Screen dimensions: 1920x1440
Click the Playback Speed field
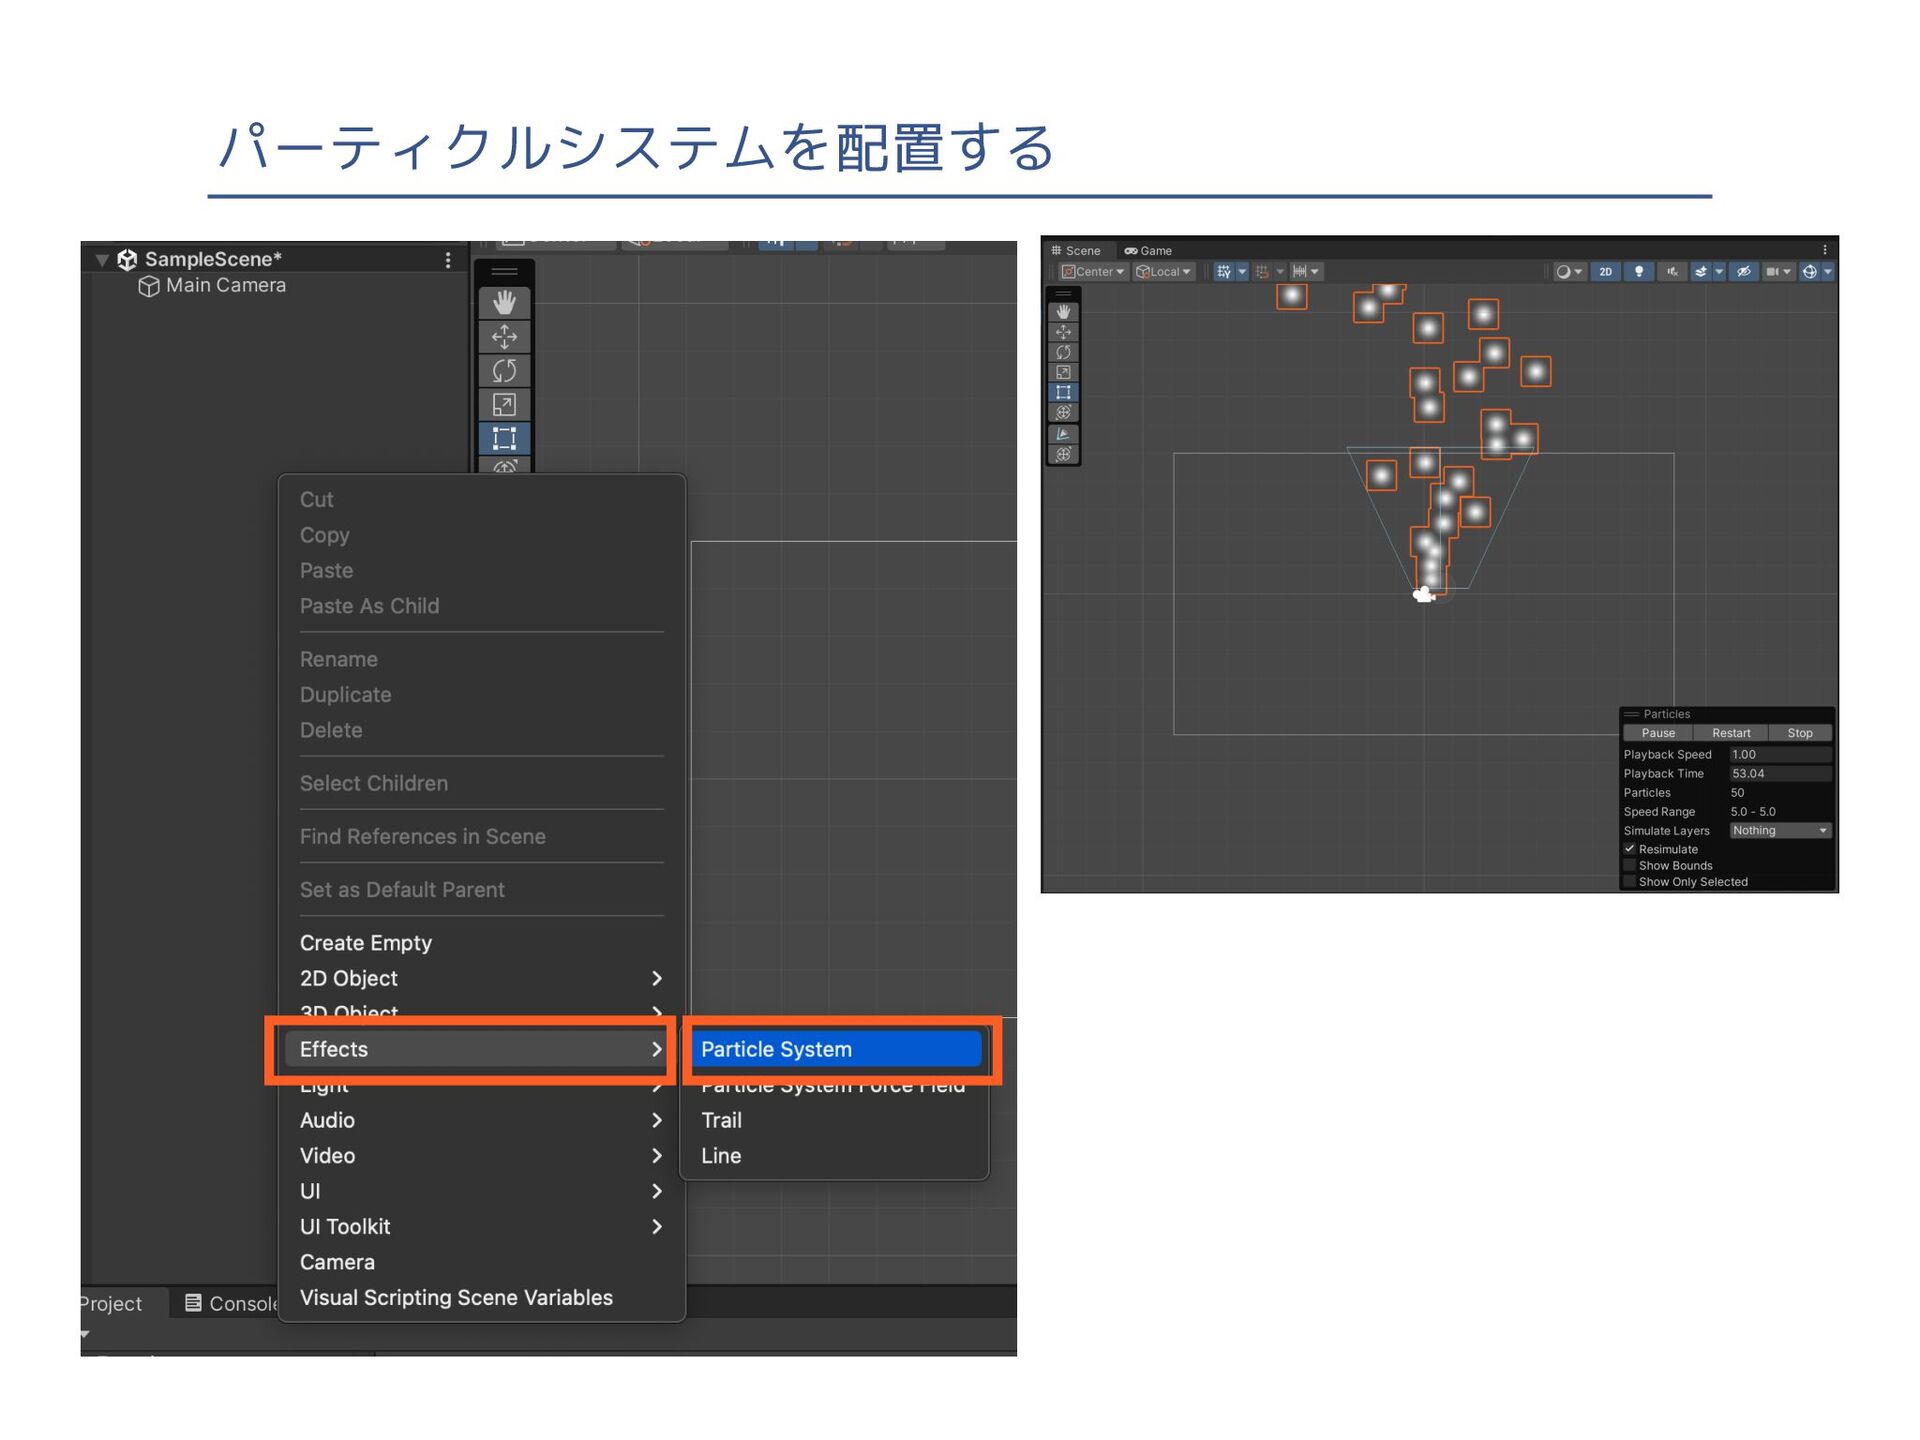coord(1780,755)
